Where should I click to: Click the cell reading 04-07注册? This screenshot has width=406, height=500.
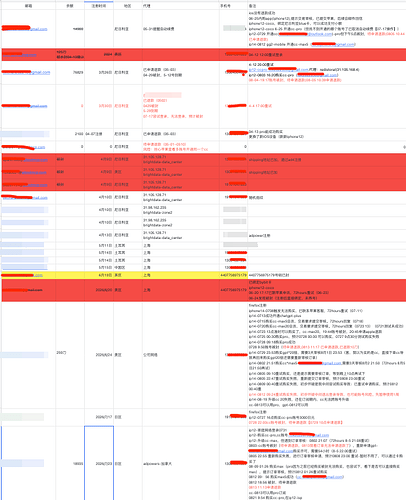coord(99,134)
